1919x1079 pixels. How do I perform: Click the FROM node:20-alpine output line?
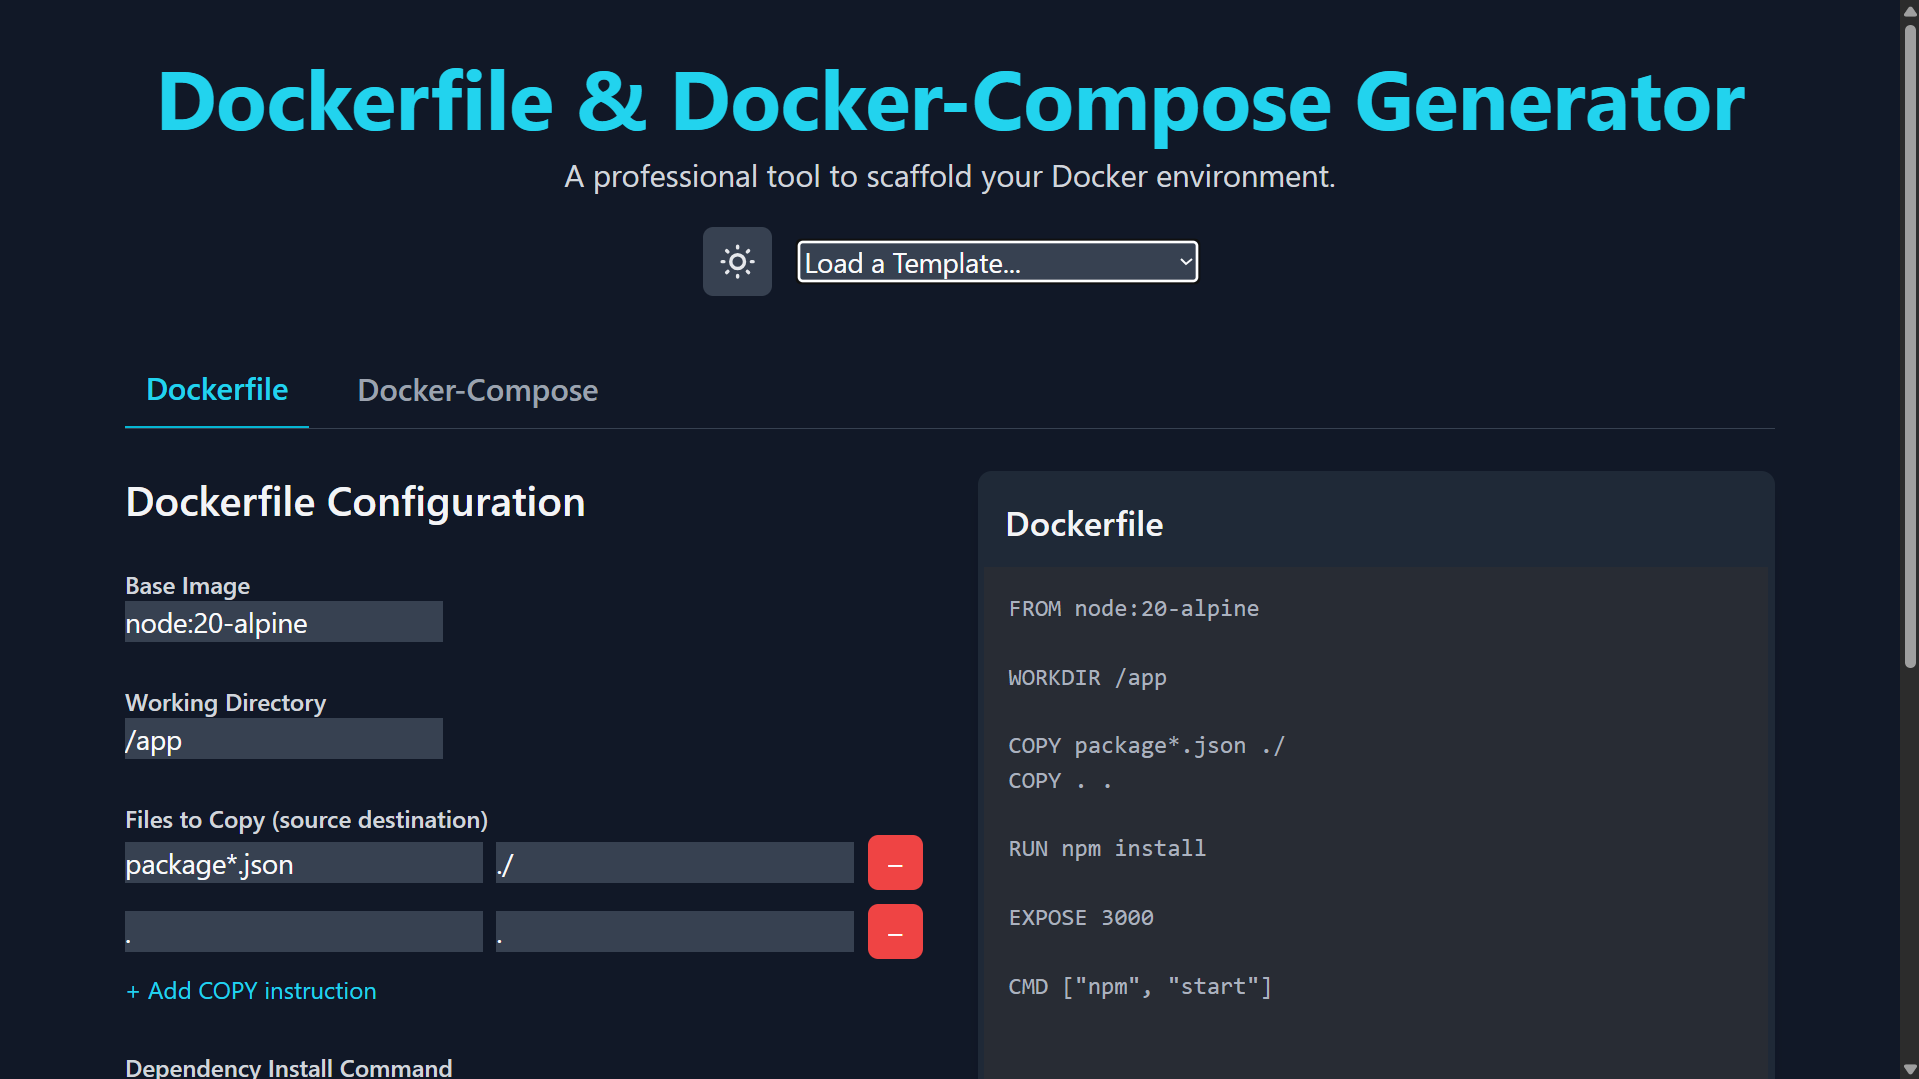coord(1133,609)
